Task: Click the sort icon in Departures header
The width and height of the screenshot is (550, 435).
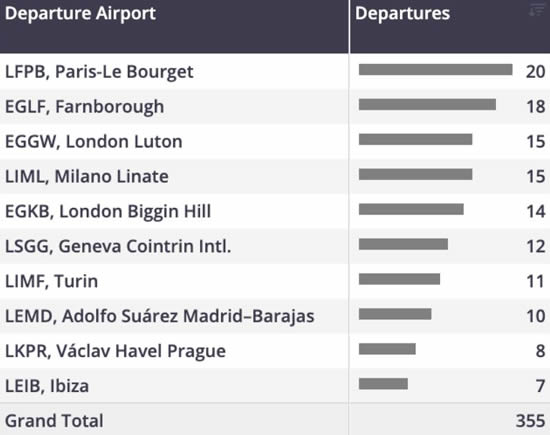Action: (536, 10)
